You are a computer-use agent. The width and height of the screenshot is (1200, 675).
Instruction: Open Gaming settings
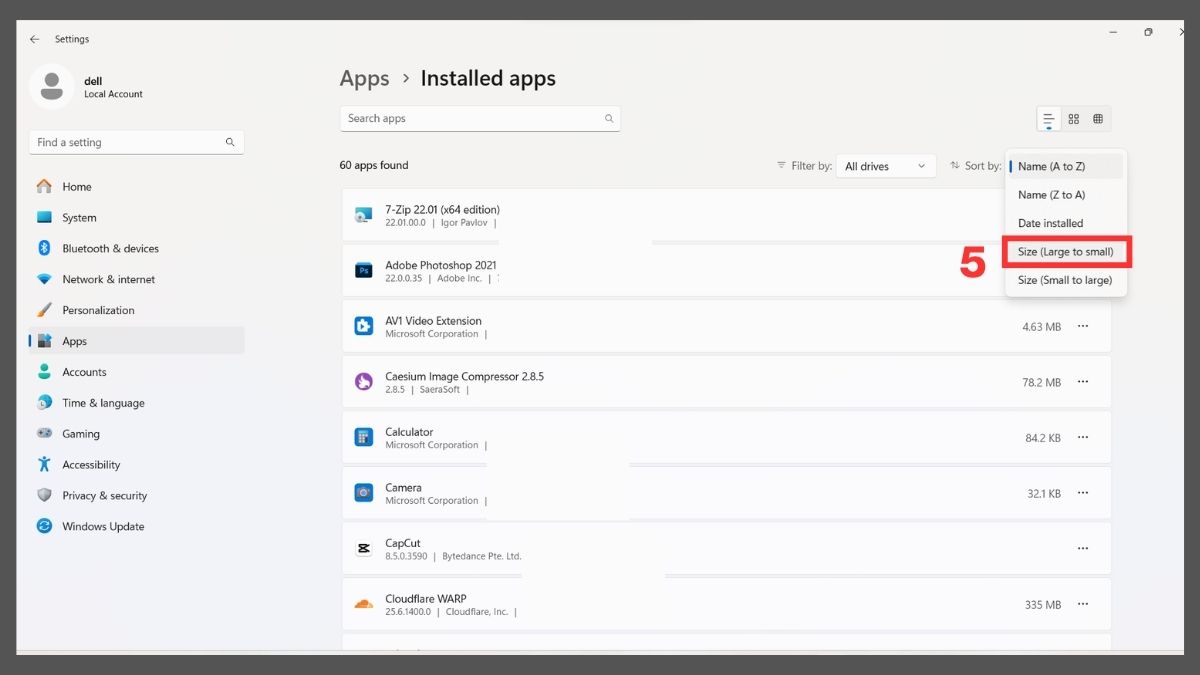pyautogui.click(x=136, y=434)
